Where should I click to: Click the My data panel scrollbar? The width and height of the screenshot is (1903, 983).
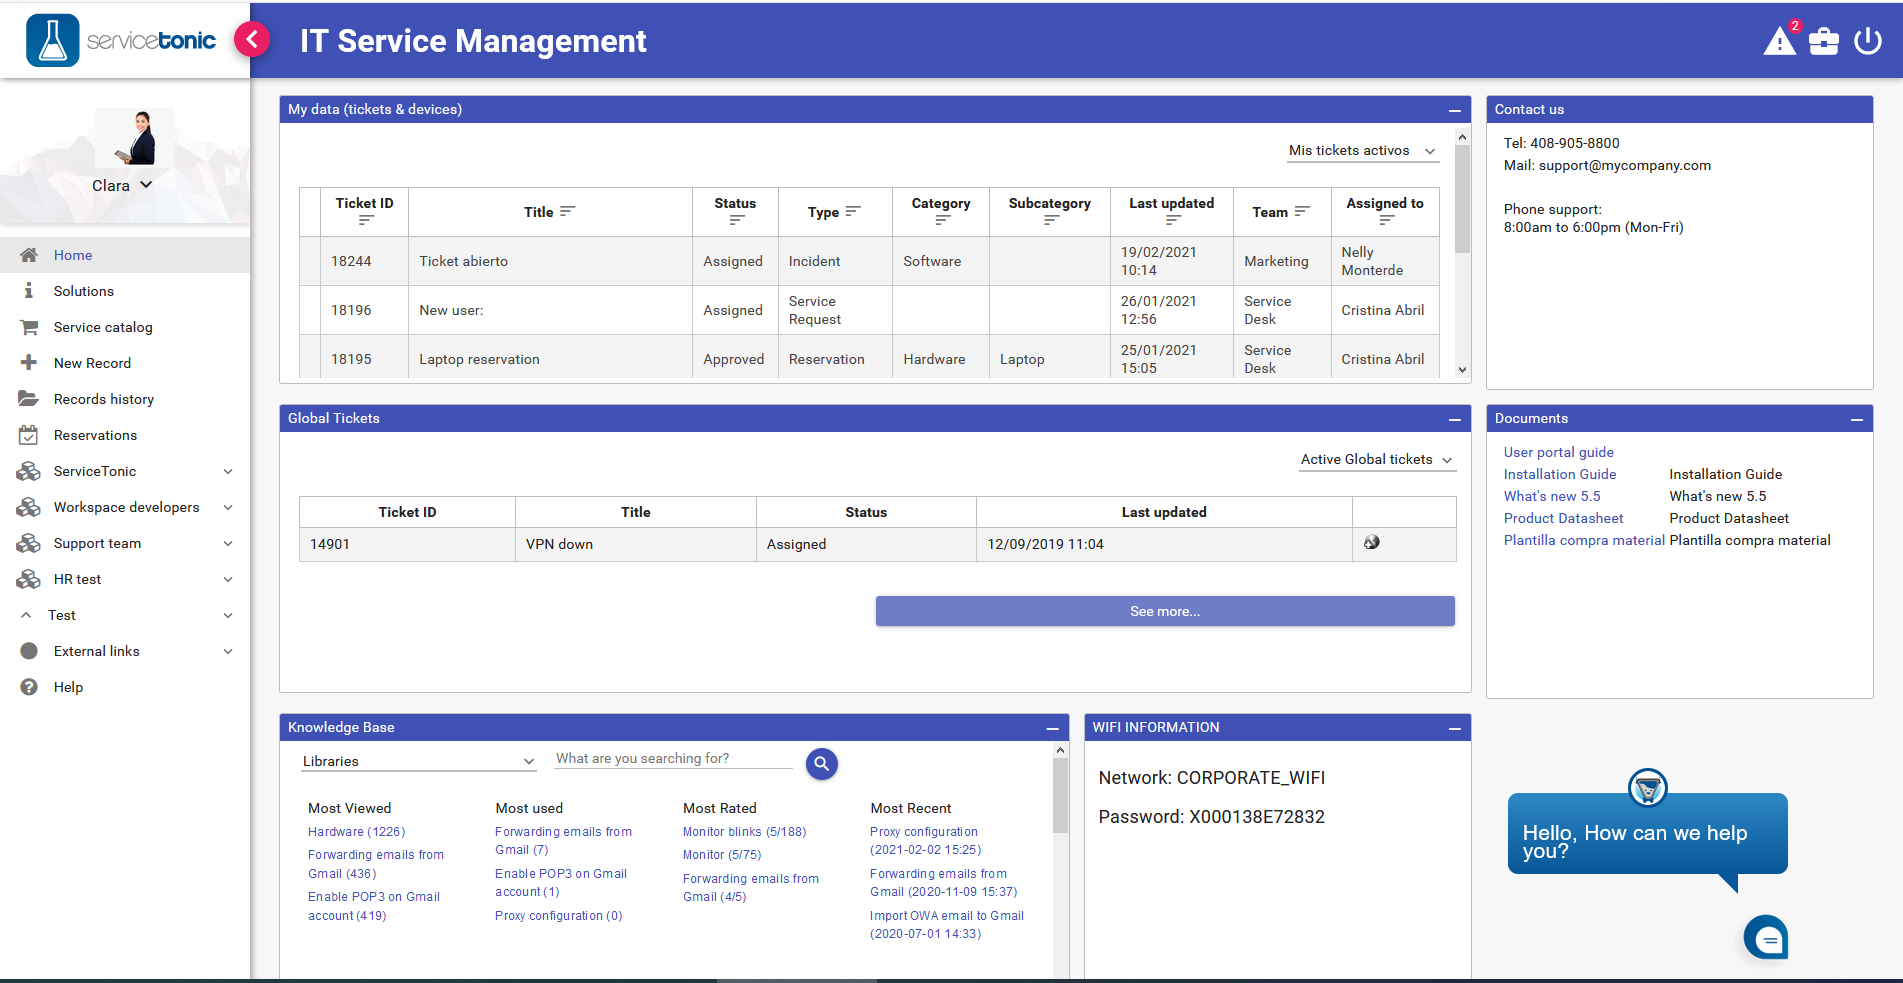pyautogui.click(x=1462, y=200)
